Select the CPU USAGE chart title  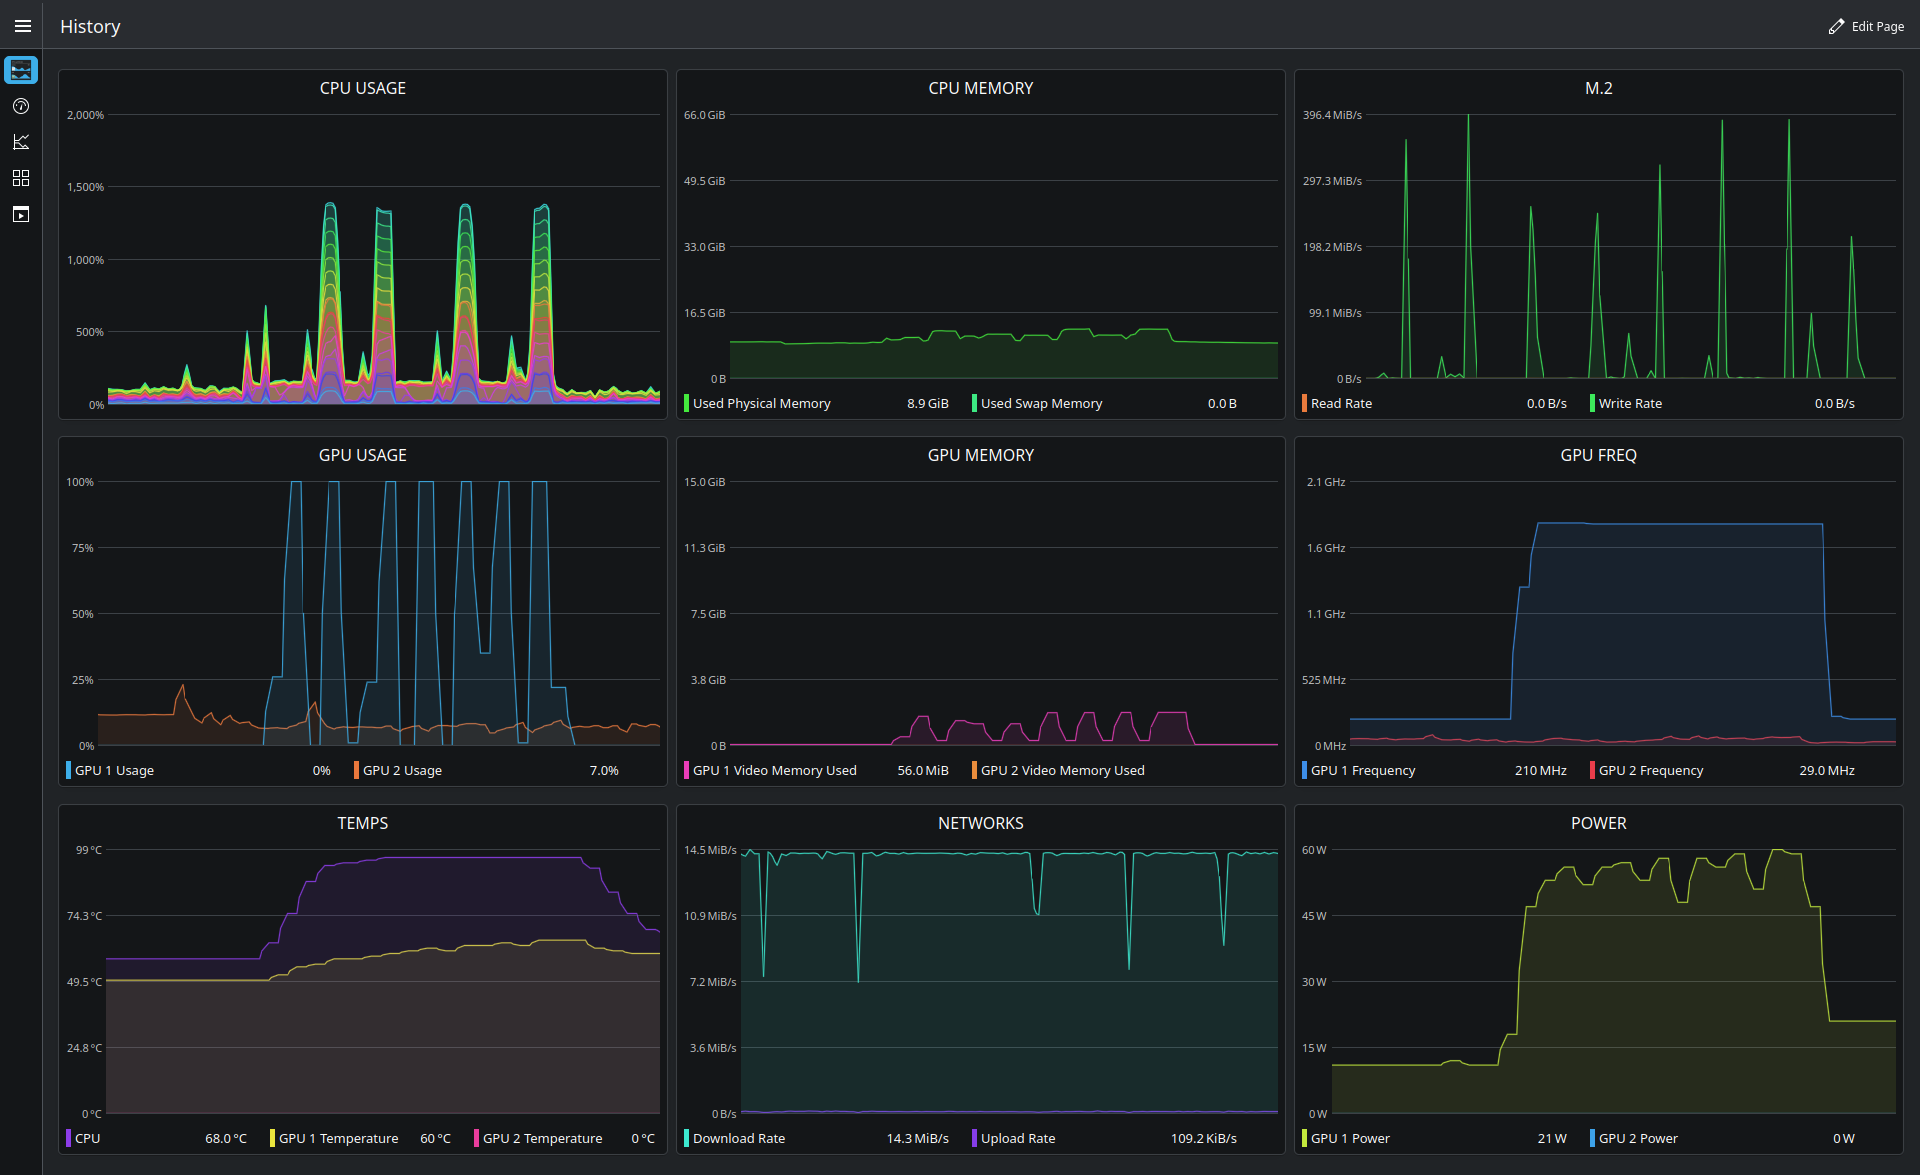(363, 88)
